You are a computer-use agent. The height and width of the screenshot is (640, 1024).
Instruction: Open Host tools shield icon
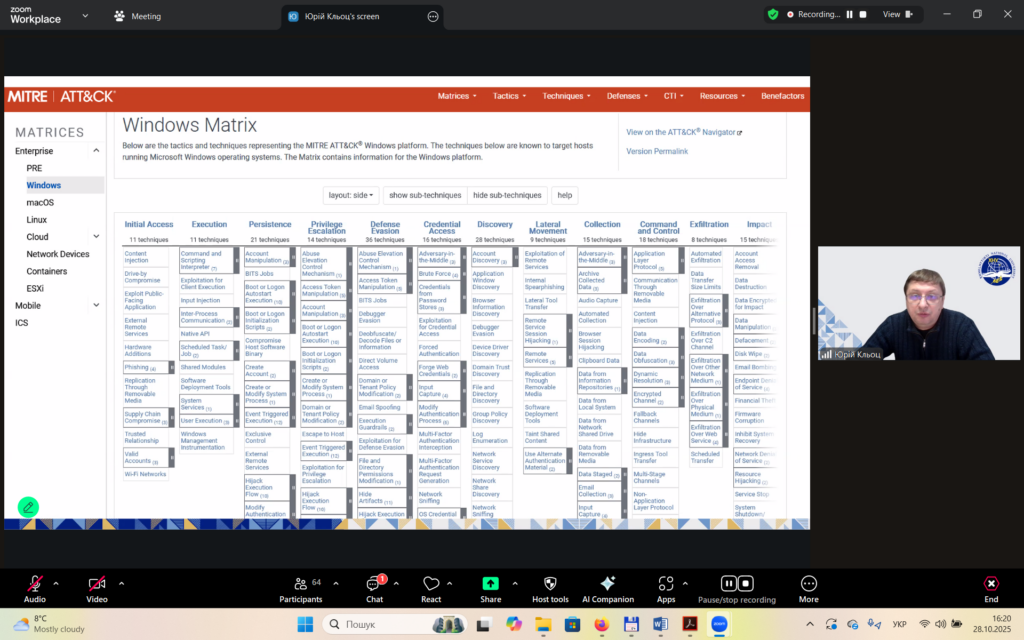click(x=549, y=585)
